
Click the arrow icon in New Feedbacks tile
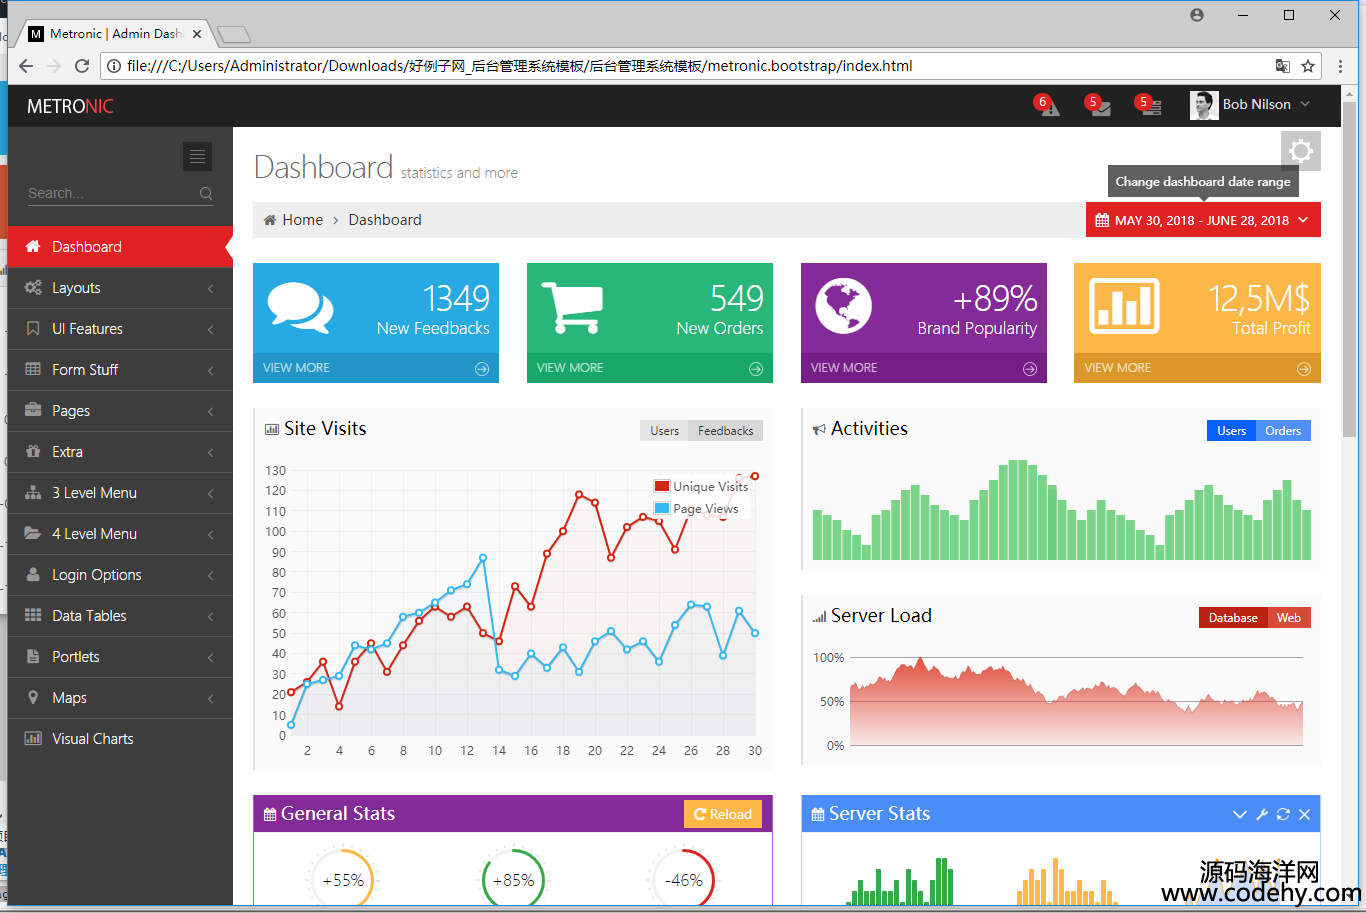click(482, 369)
